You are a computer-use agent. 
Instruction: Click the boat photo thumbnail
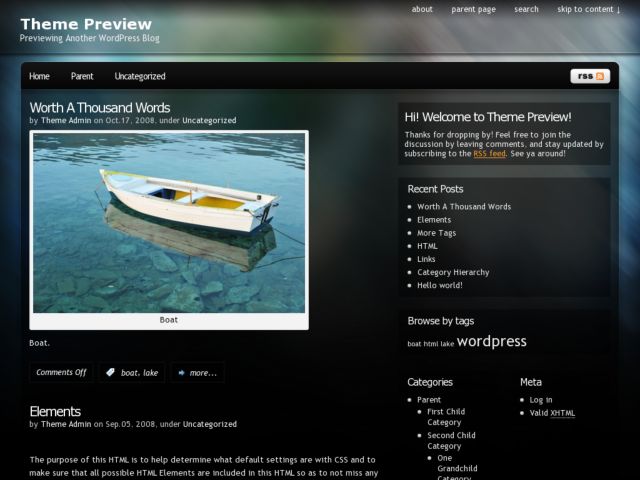pyautogui.click(x=169, y=223)
